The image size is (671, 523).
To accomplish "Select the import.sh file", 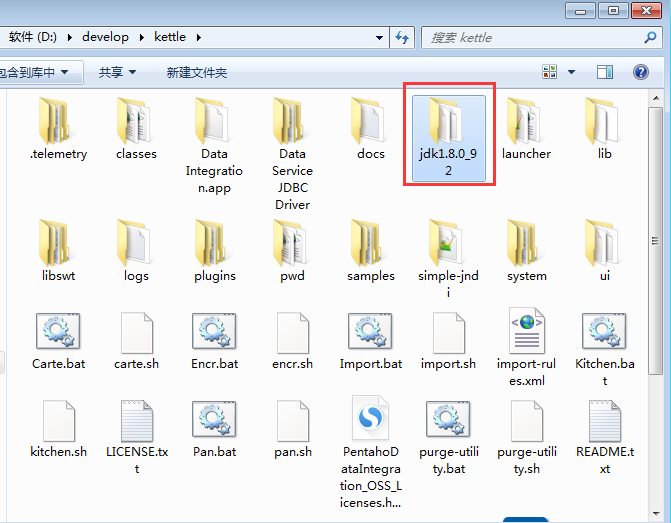I will pos(448,341).
